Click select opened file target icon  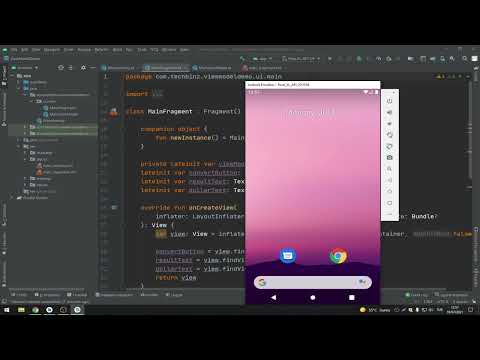tap(61, 68)
